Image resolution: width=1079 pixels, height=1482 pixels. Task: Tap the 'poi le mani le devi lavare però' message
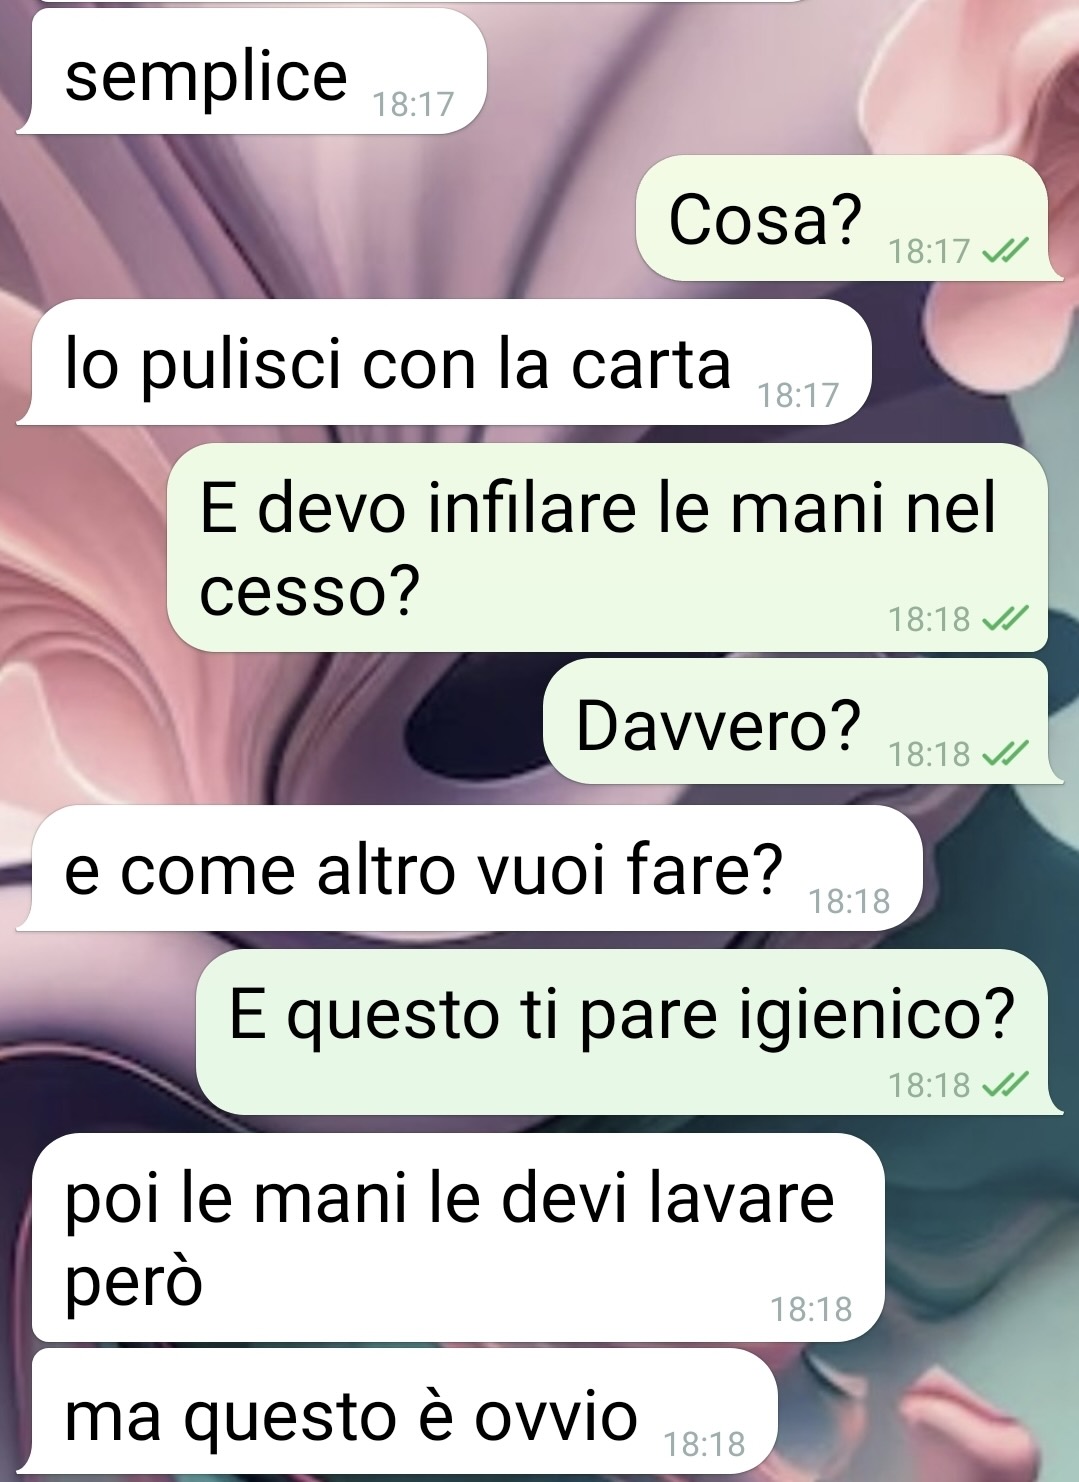click(458, 1237)
